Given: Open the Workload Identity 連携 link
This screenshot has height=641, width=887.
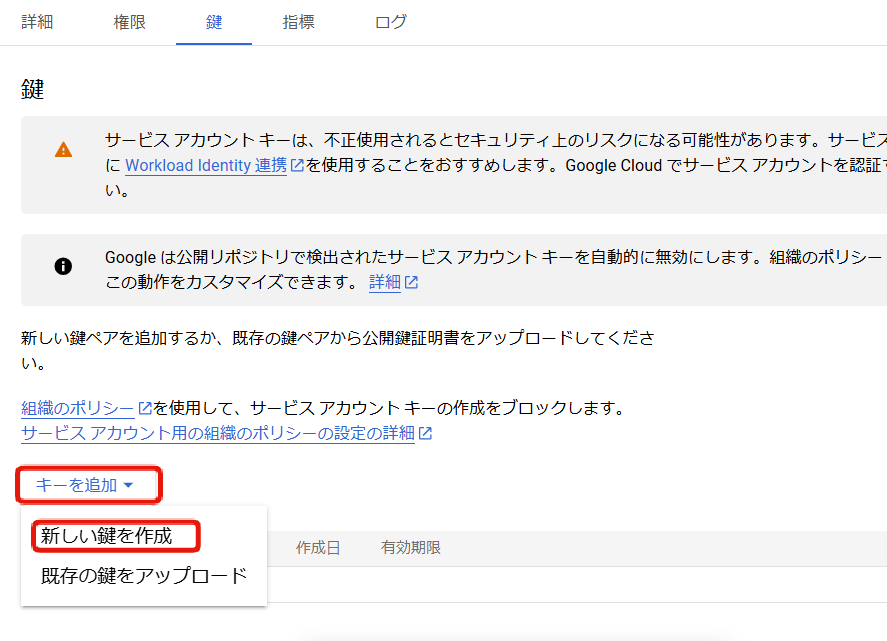Looking at the screenshot, I should pos(206,165).
